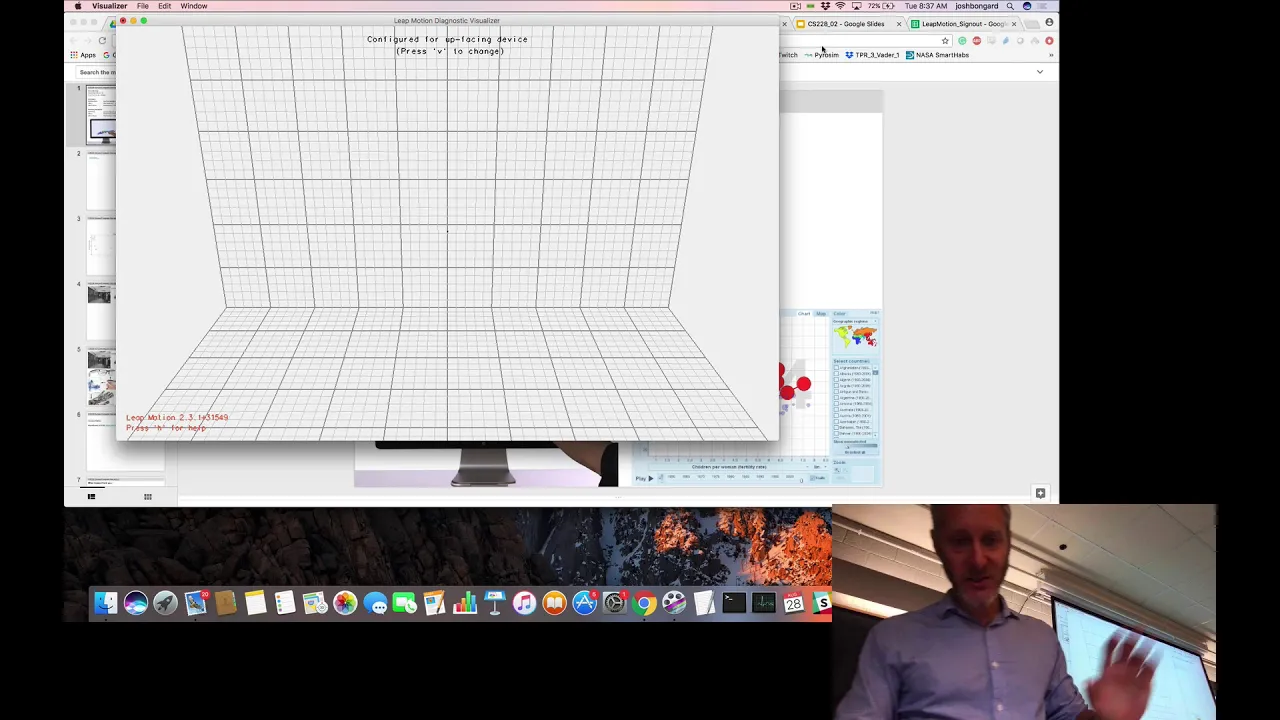
Task: Open Activity Monitor in the dock
Action: (x=764, y=603)
